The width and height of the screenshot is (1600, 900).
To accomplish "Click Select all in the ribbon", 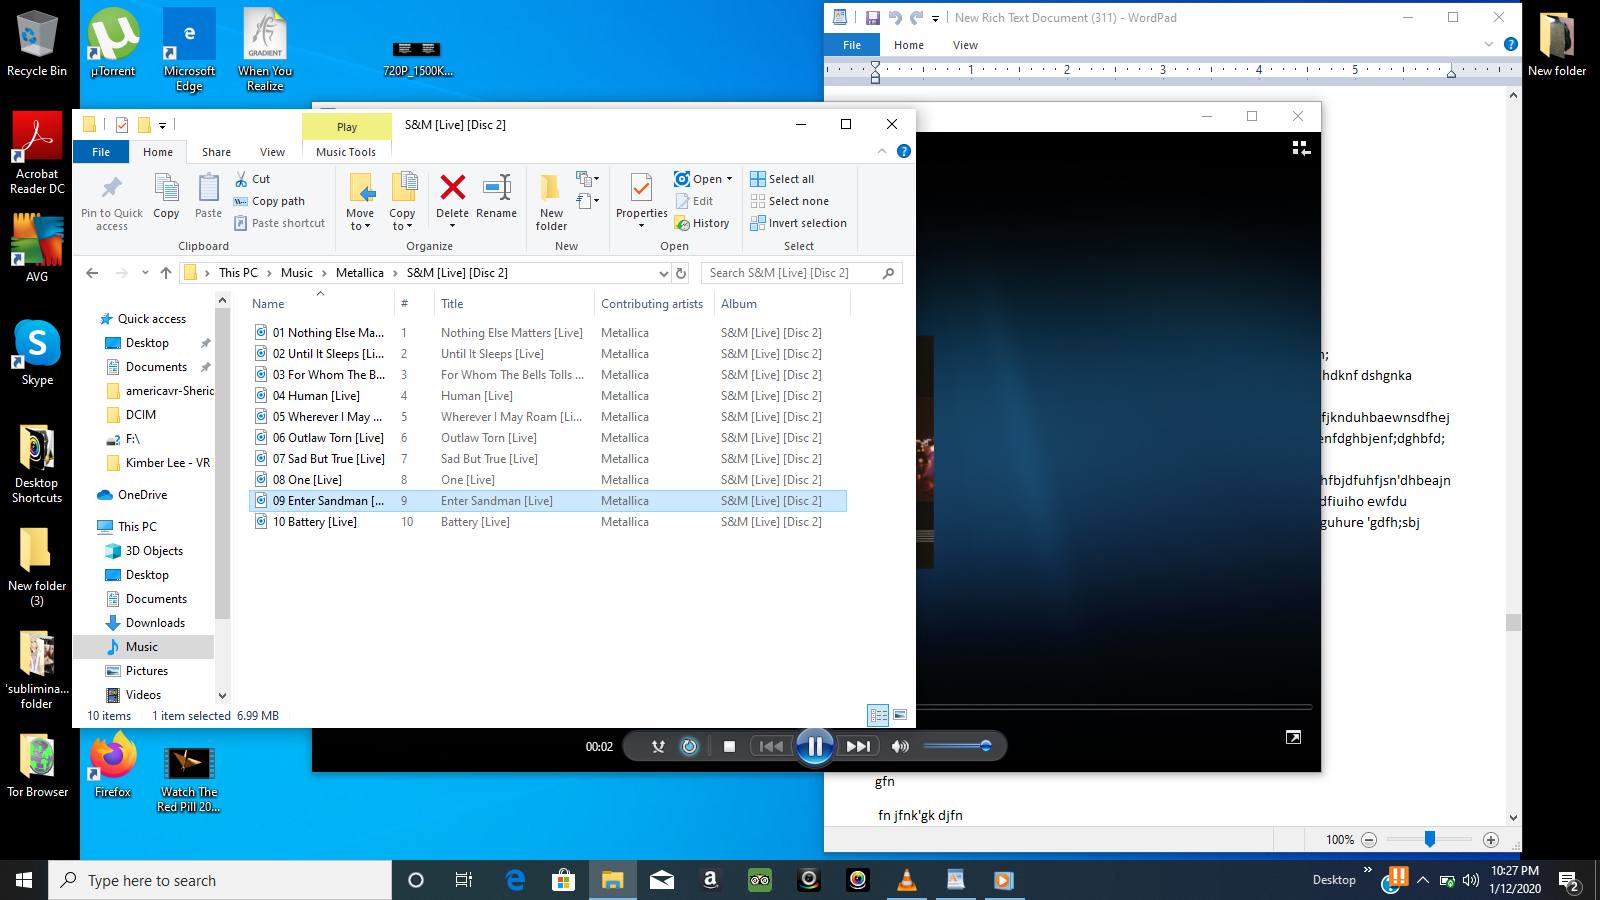I will click(782, 179).
